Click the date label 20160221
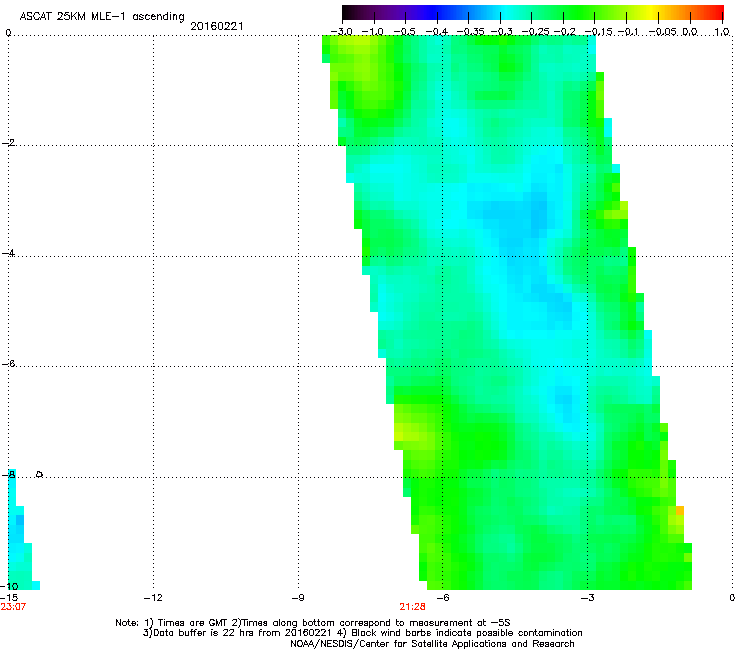 click(x=217, y=26)
